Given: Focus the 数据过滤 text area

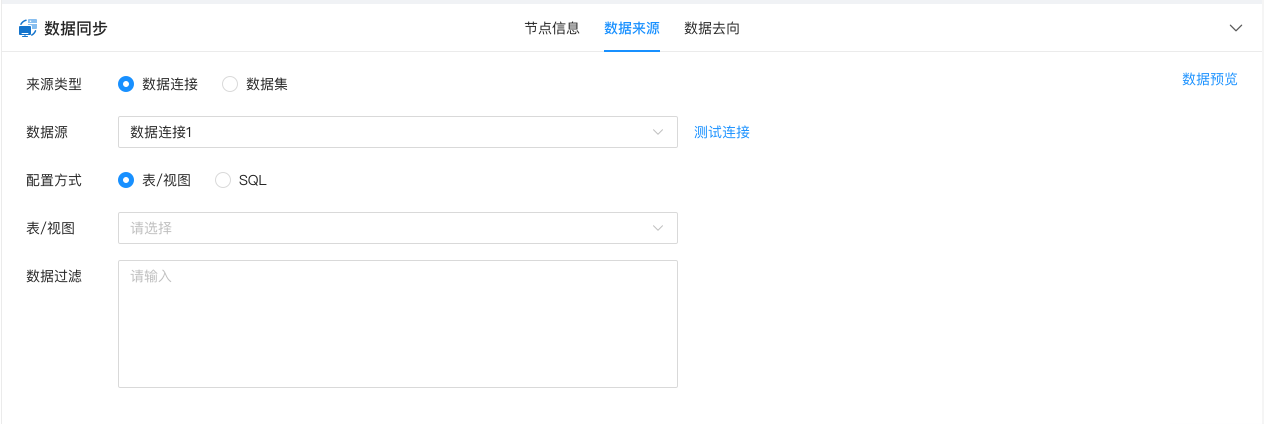Looking at the screenshot, I should pos(397,323).
